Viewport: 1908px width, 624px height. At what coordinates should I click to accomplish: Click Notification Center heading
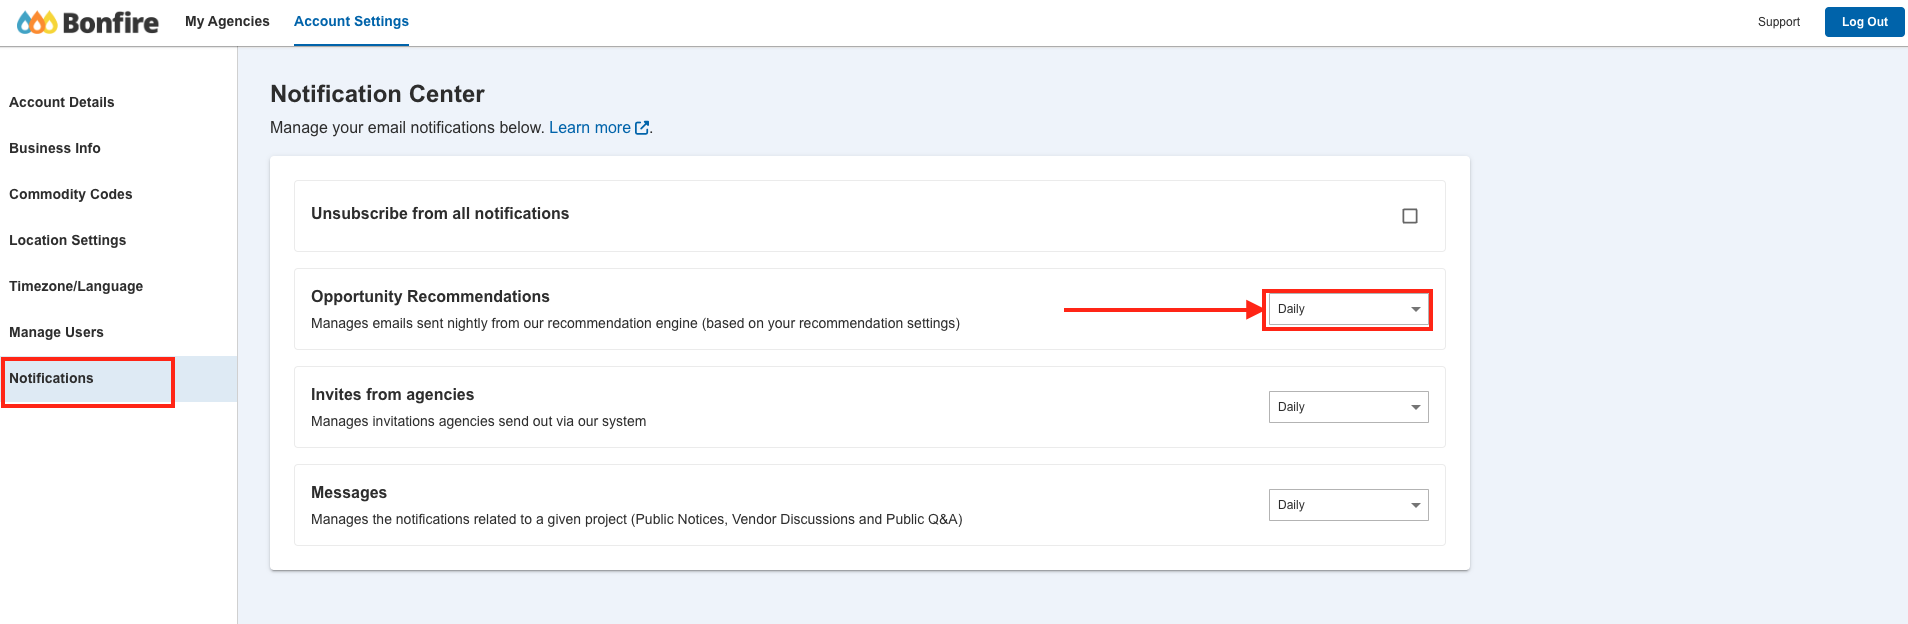[x=377, y=94]
